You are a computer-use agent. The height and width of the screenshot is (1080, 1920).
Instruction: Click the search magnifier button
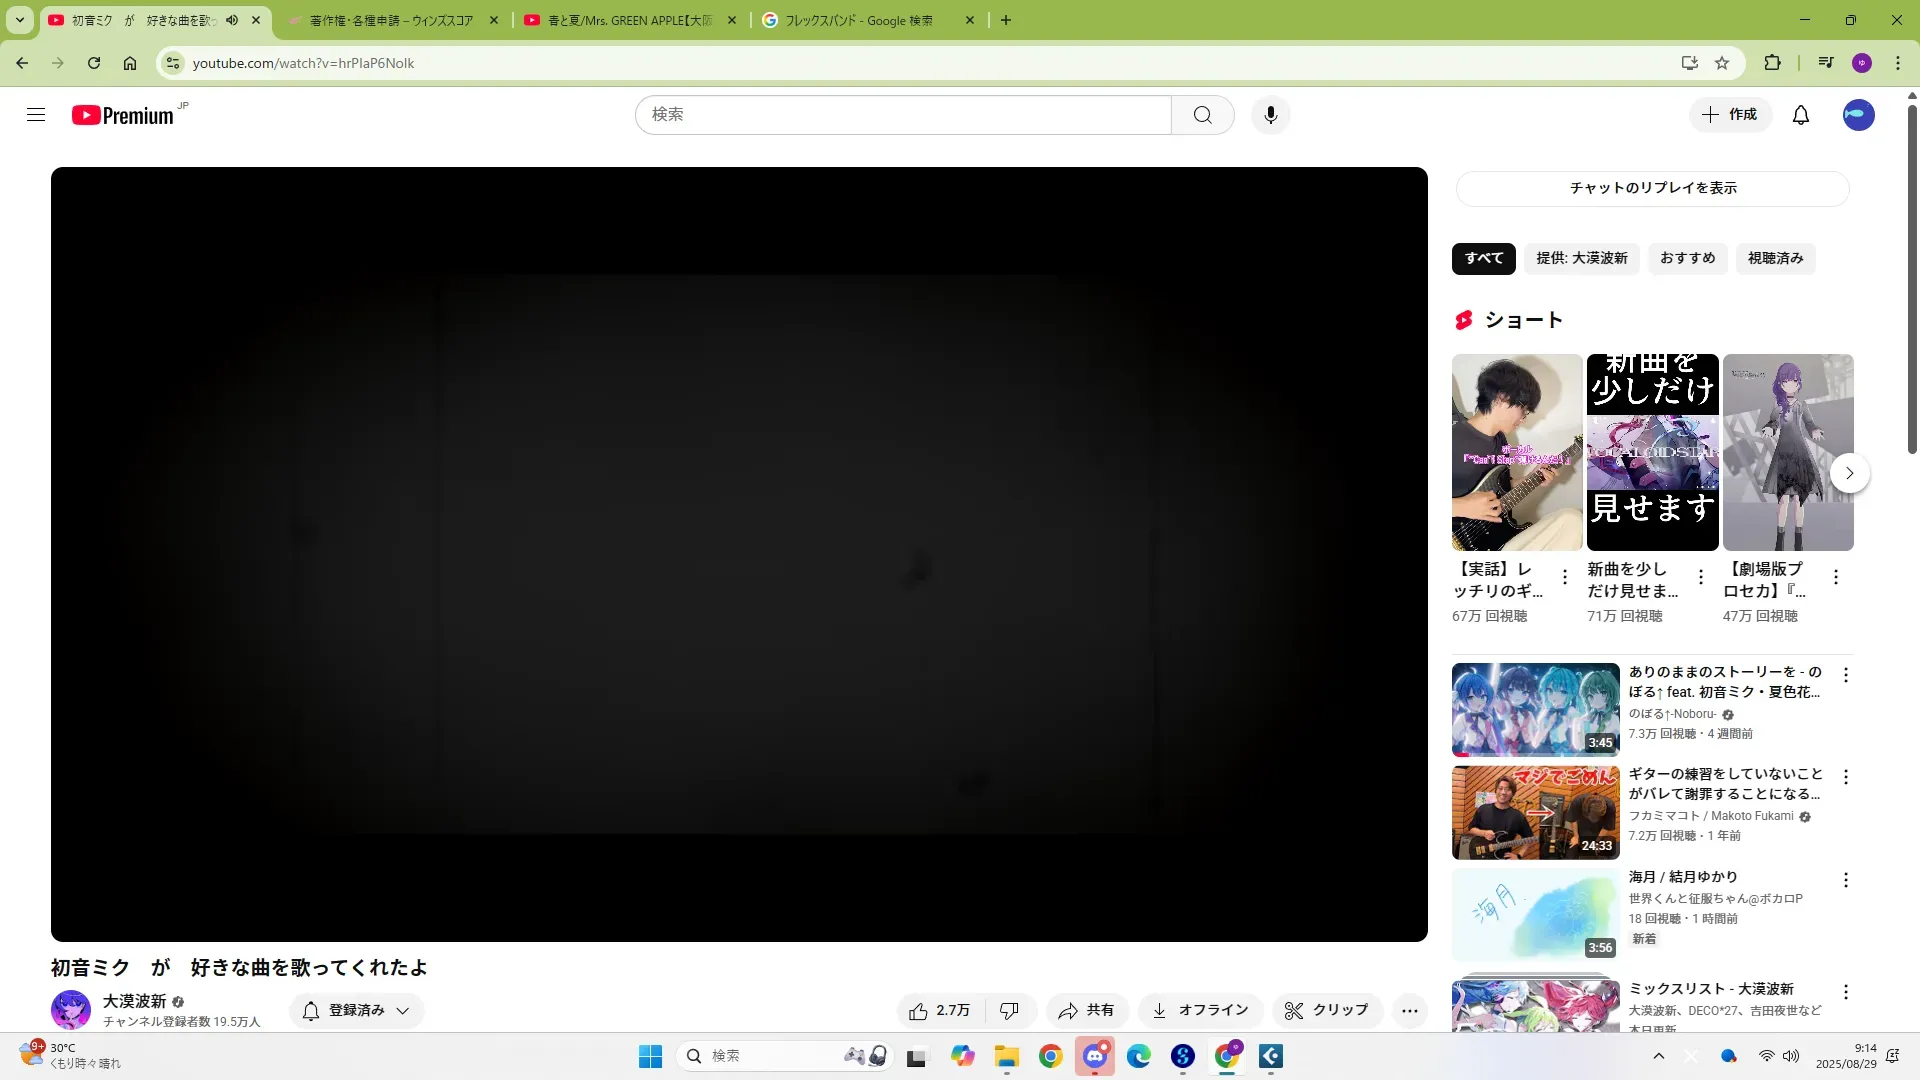click(1202, 115)
